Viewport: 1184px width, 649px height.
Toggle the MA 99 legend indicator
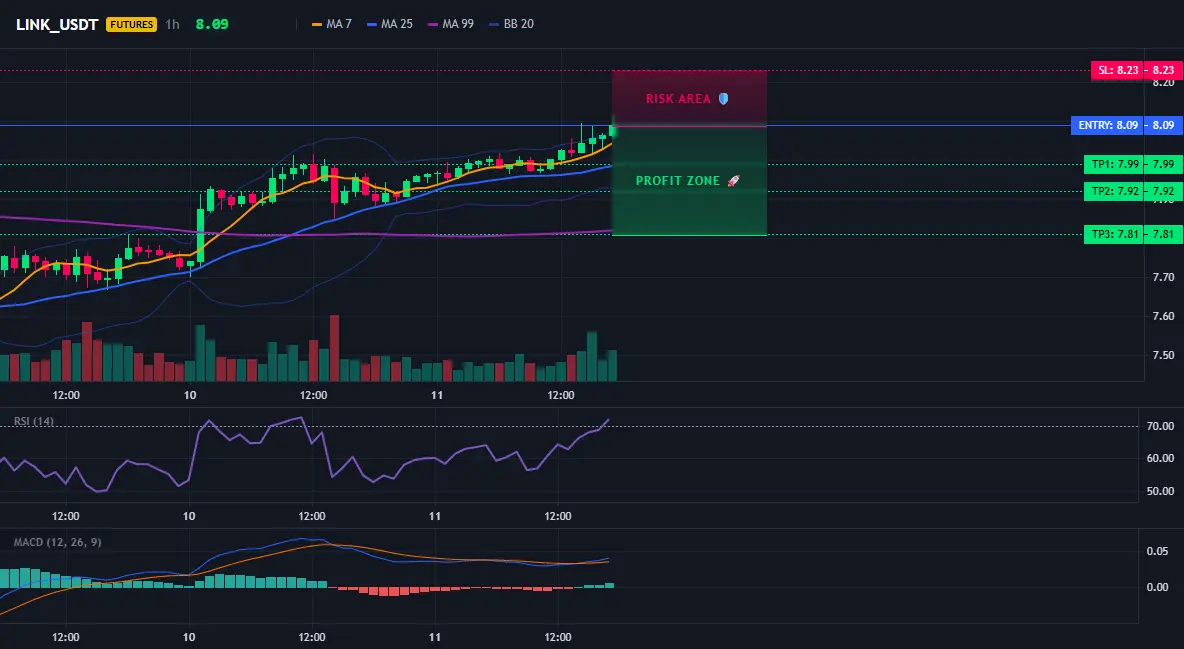tap(451, 24)
